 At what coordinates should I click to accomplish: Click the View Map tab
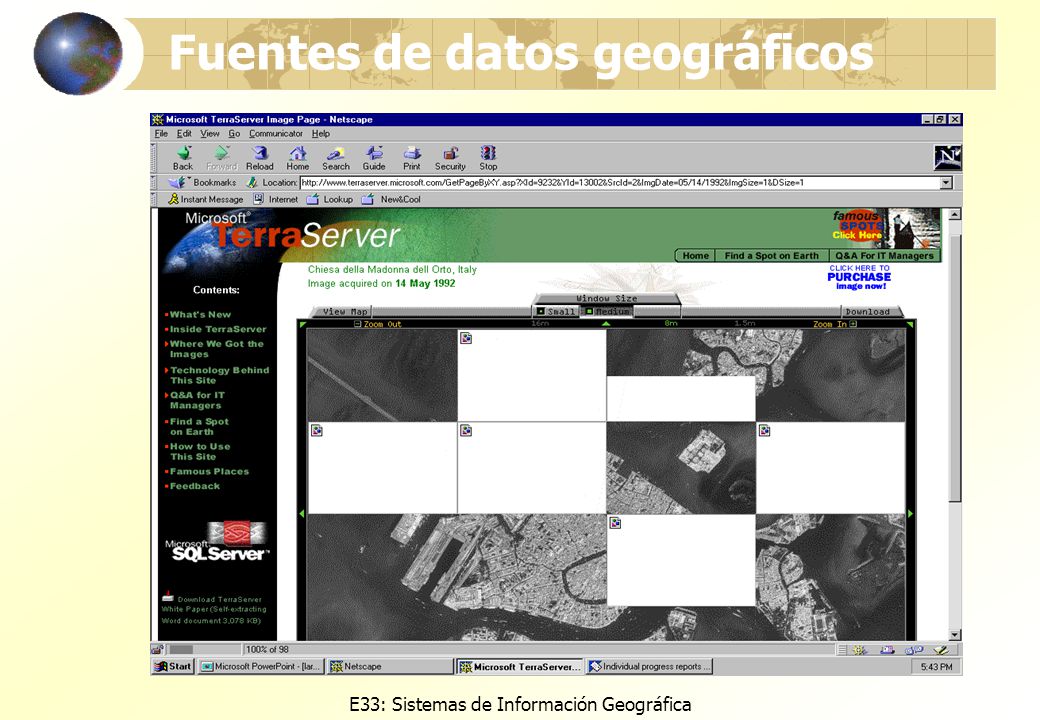tap(344, 311)
